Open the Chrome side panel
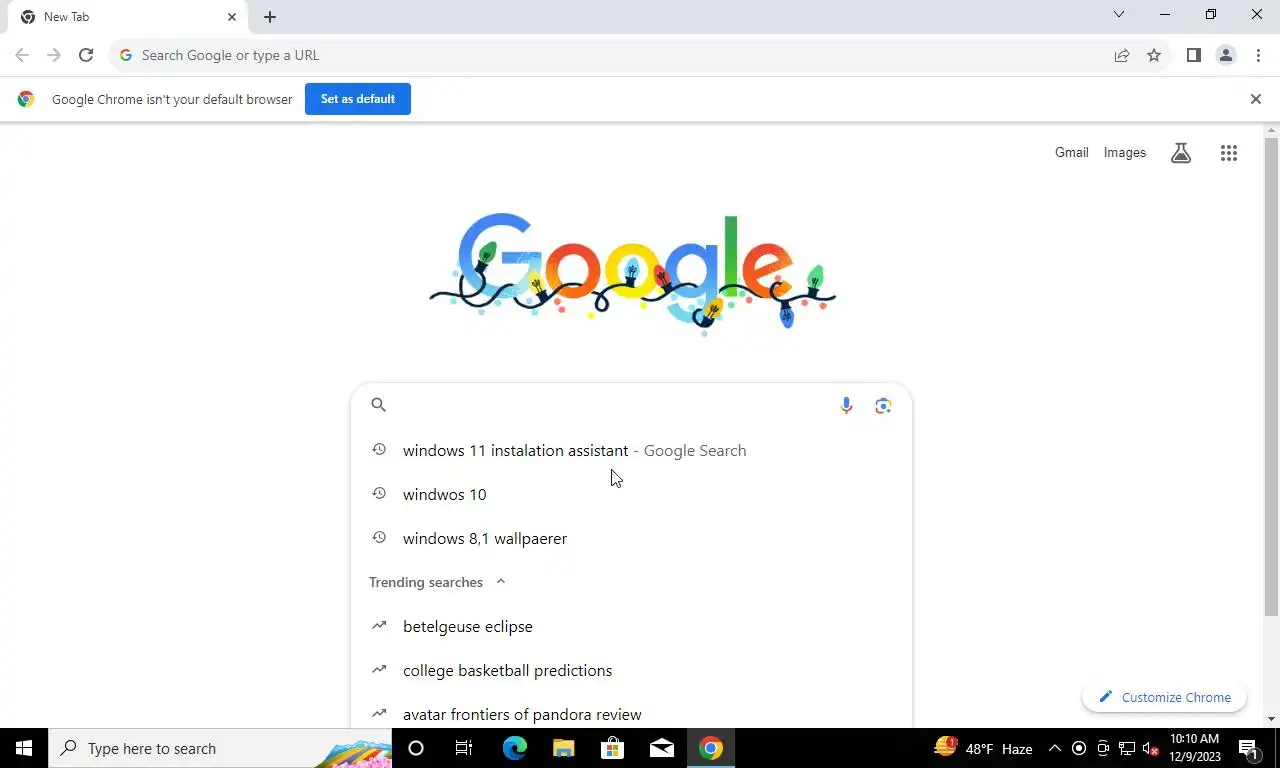 coord(1193,55)
